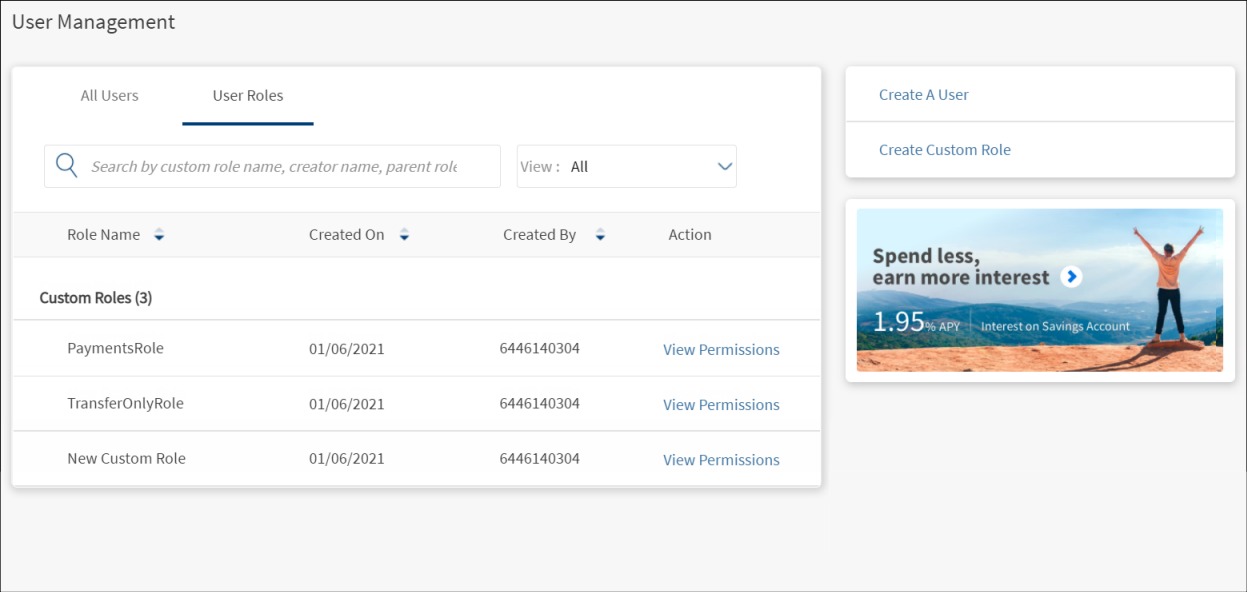
Task: Click the View dropdown chevron
Action: [x=725, y=167]
